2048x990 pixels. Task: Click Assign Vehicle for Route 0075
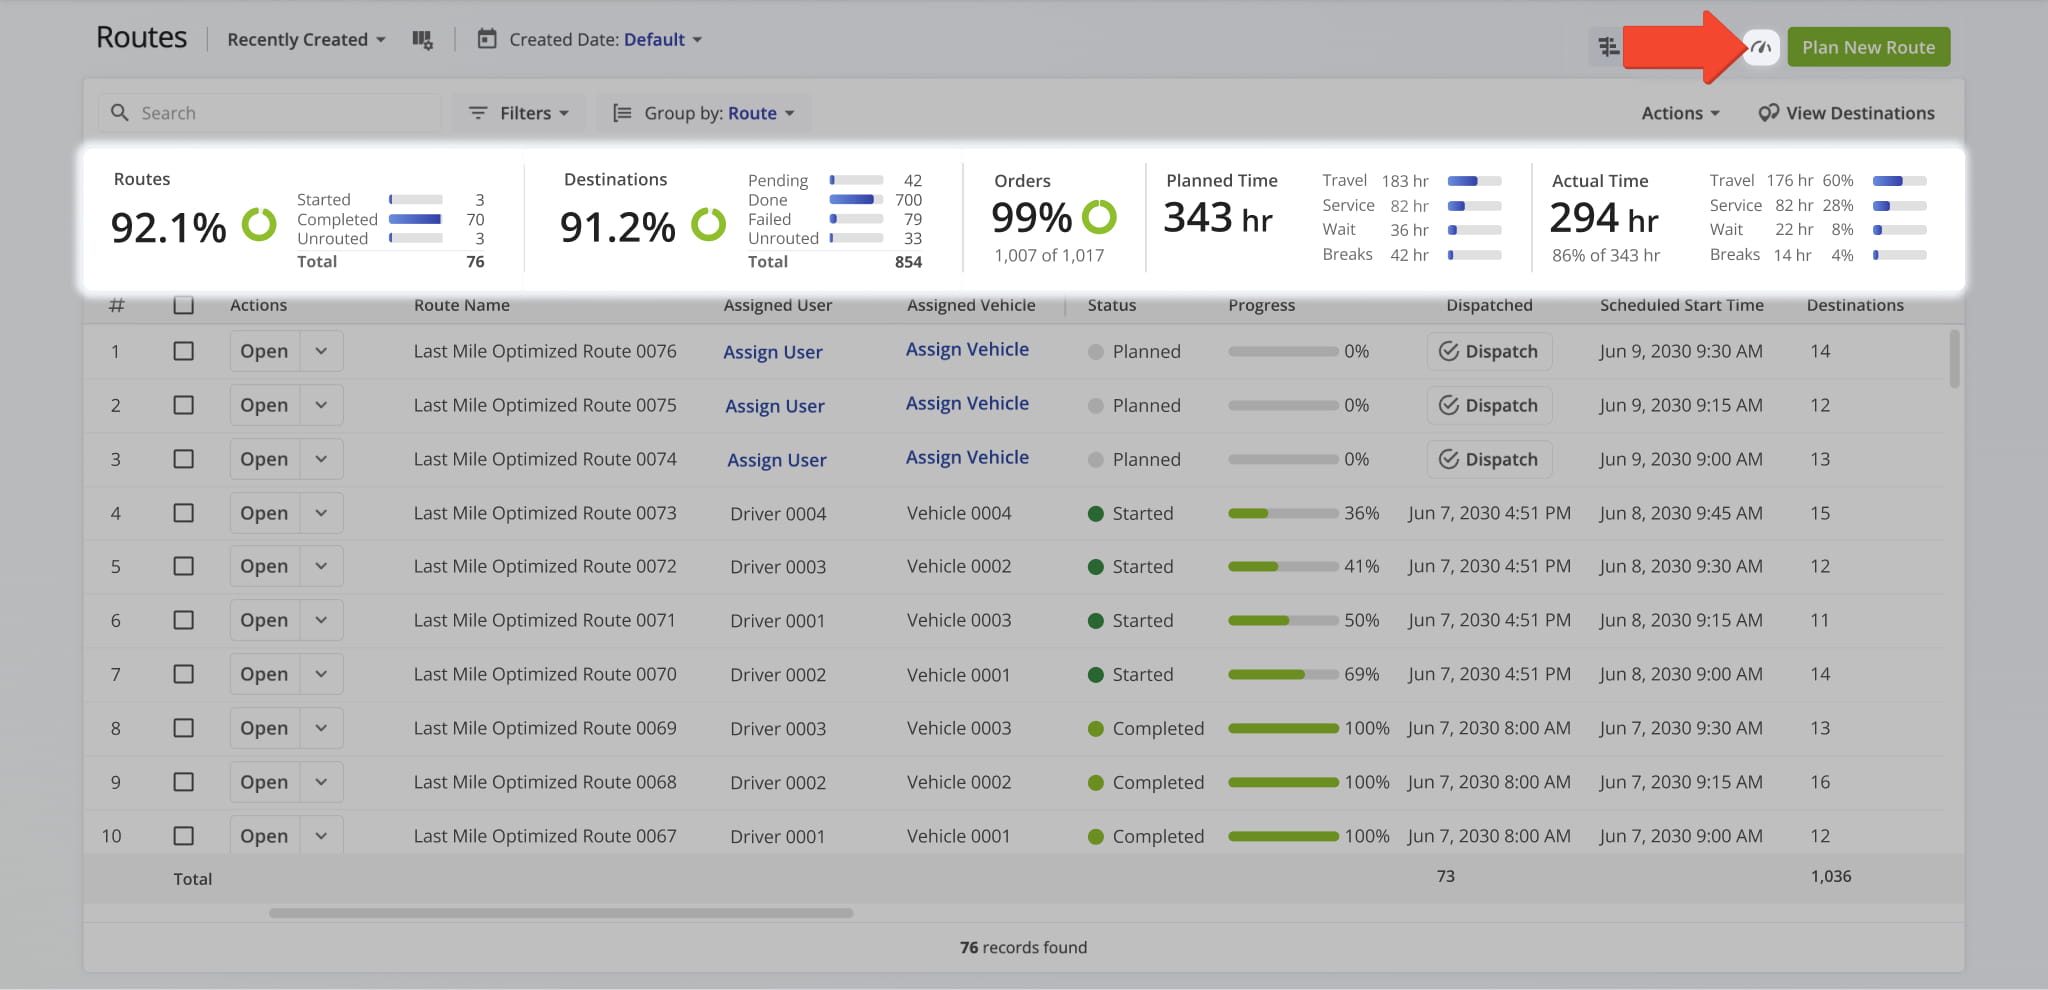click(x=967, y=404)
